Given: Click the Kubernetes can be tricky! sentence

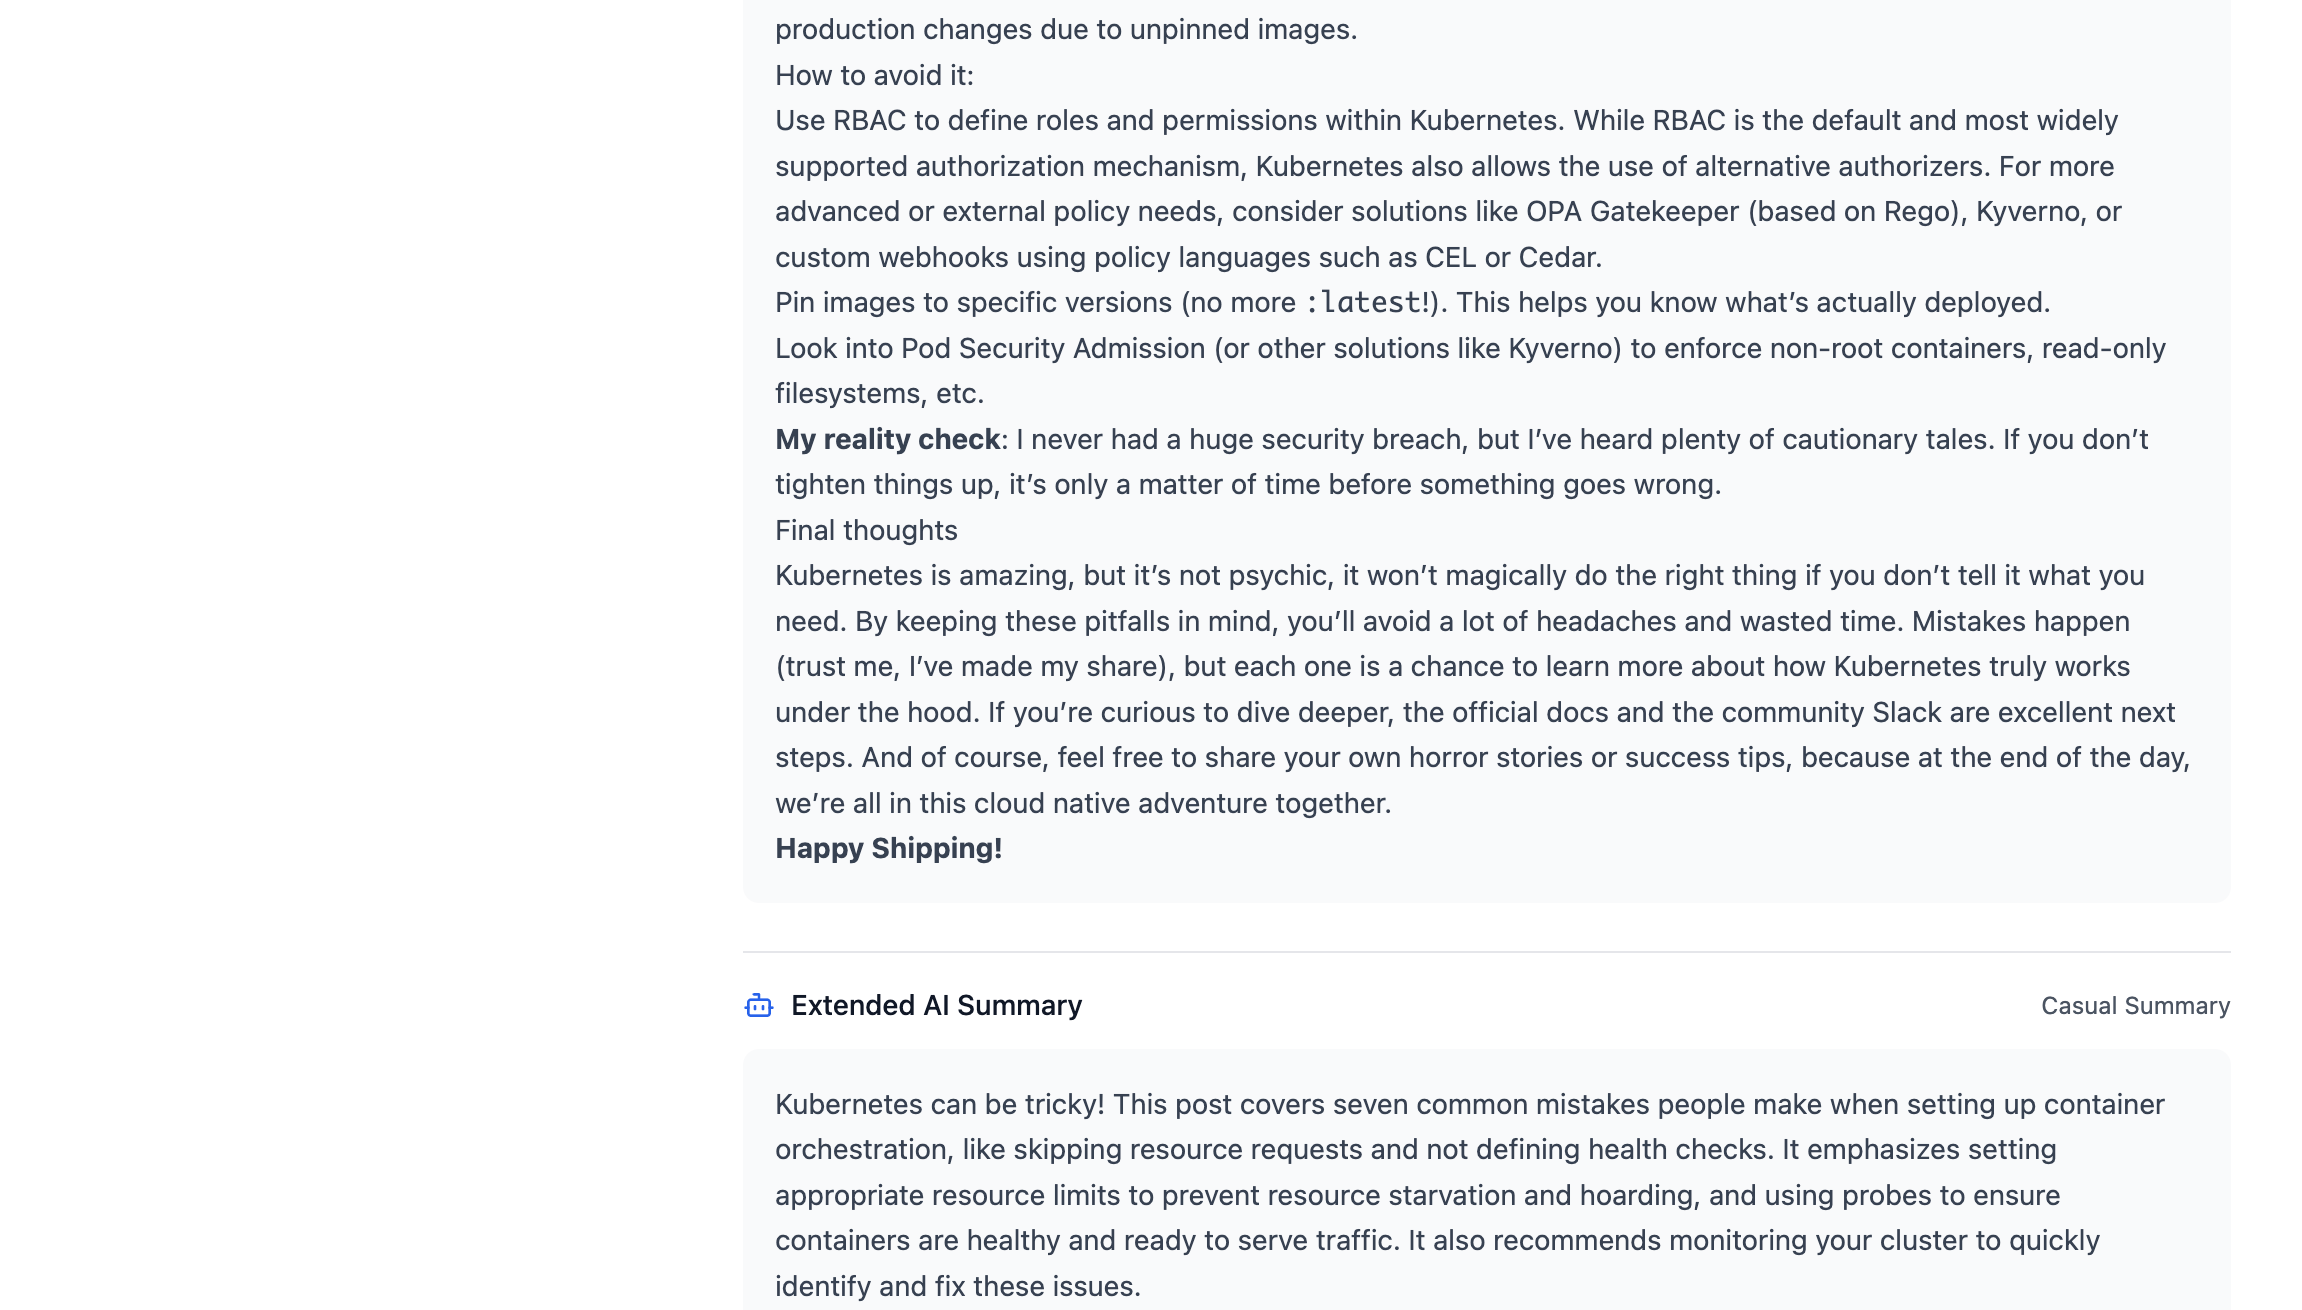Looking at the screenshot, I should click(x=939, y=1105).
